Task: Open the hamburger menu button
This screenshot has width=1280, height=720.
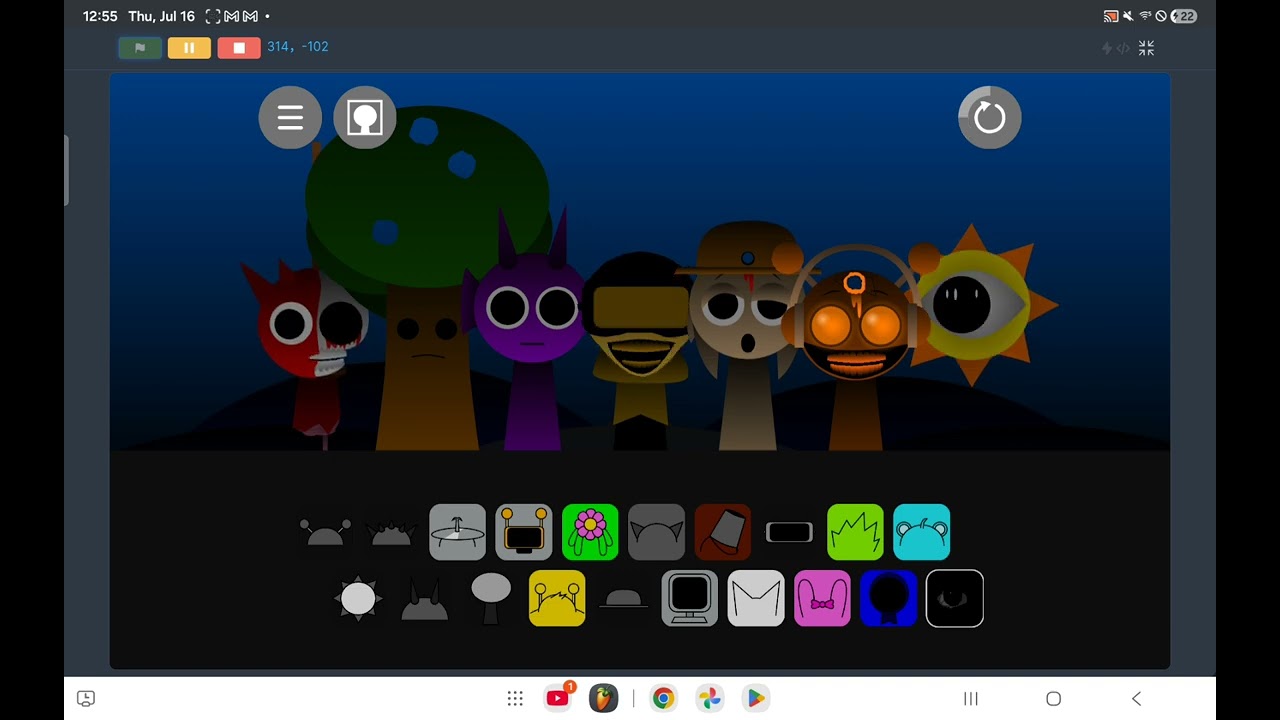Action: click(290, 118)
